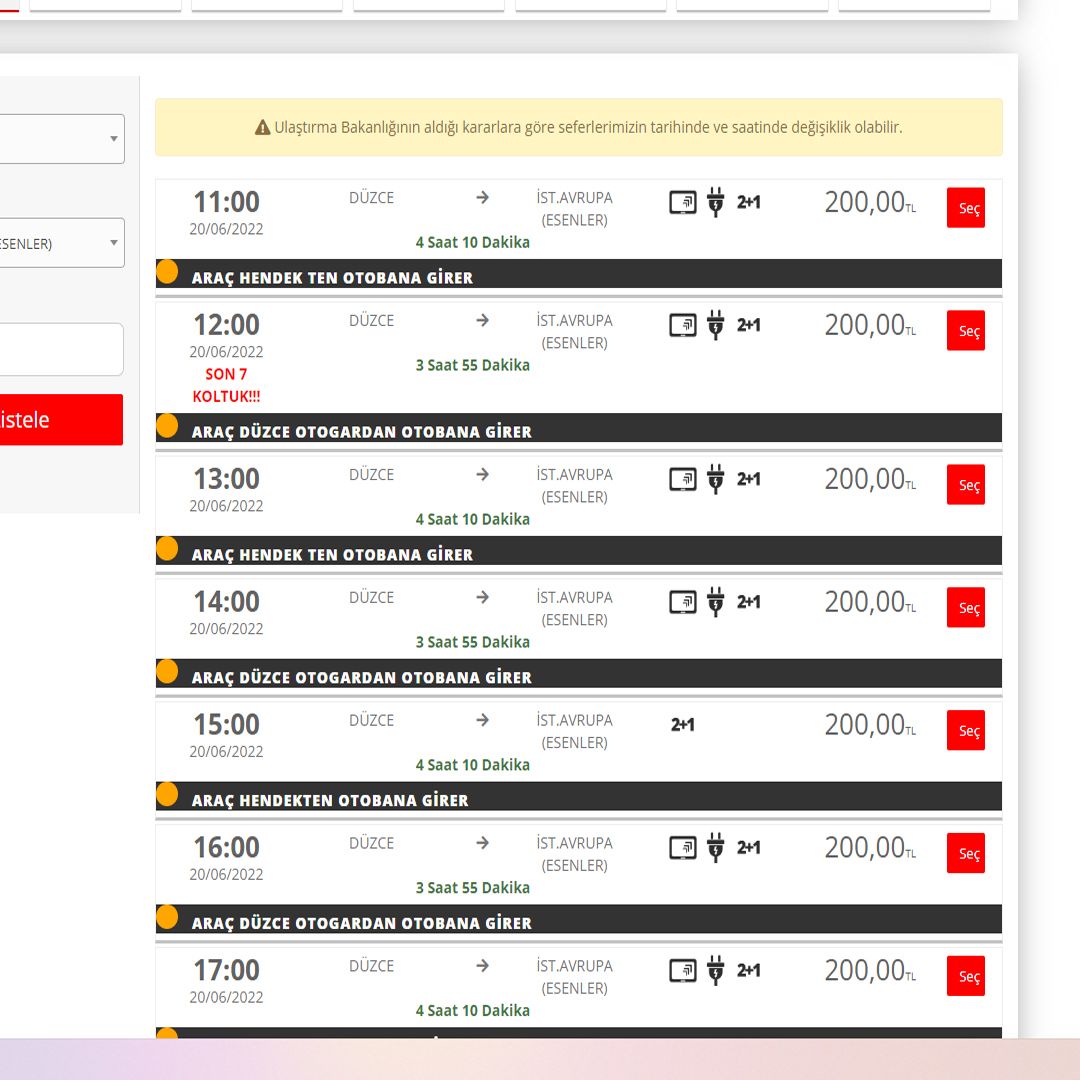1080x1080 pixels.
Task: Pick the 16:00 bus via Seç
Action: click(966, 853)
